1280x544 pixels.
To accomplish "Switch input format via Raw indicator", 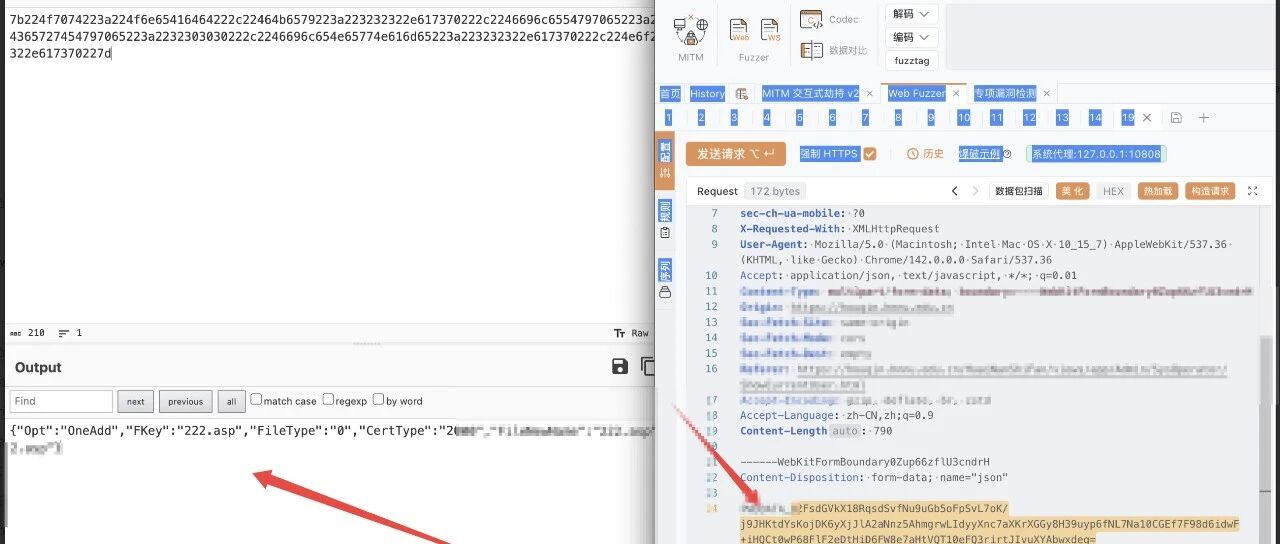I will click(632, 333).
